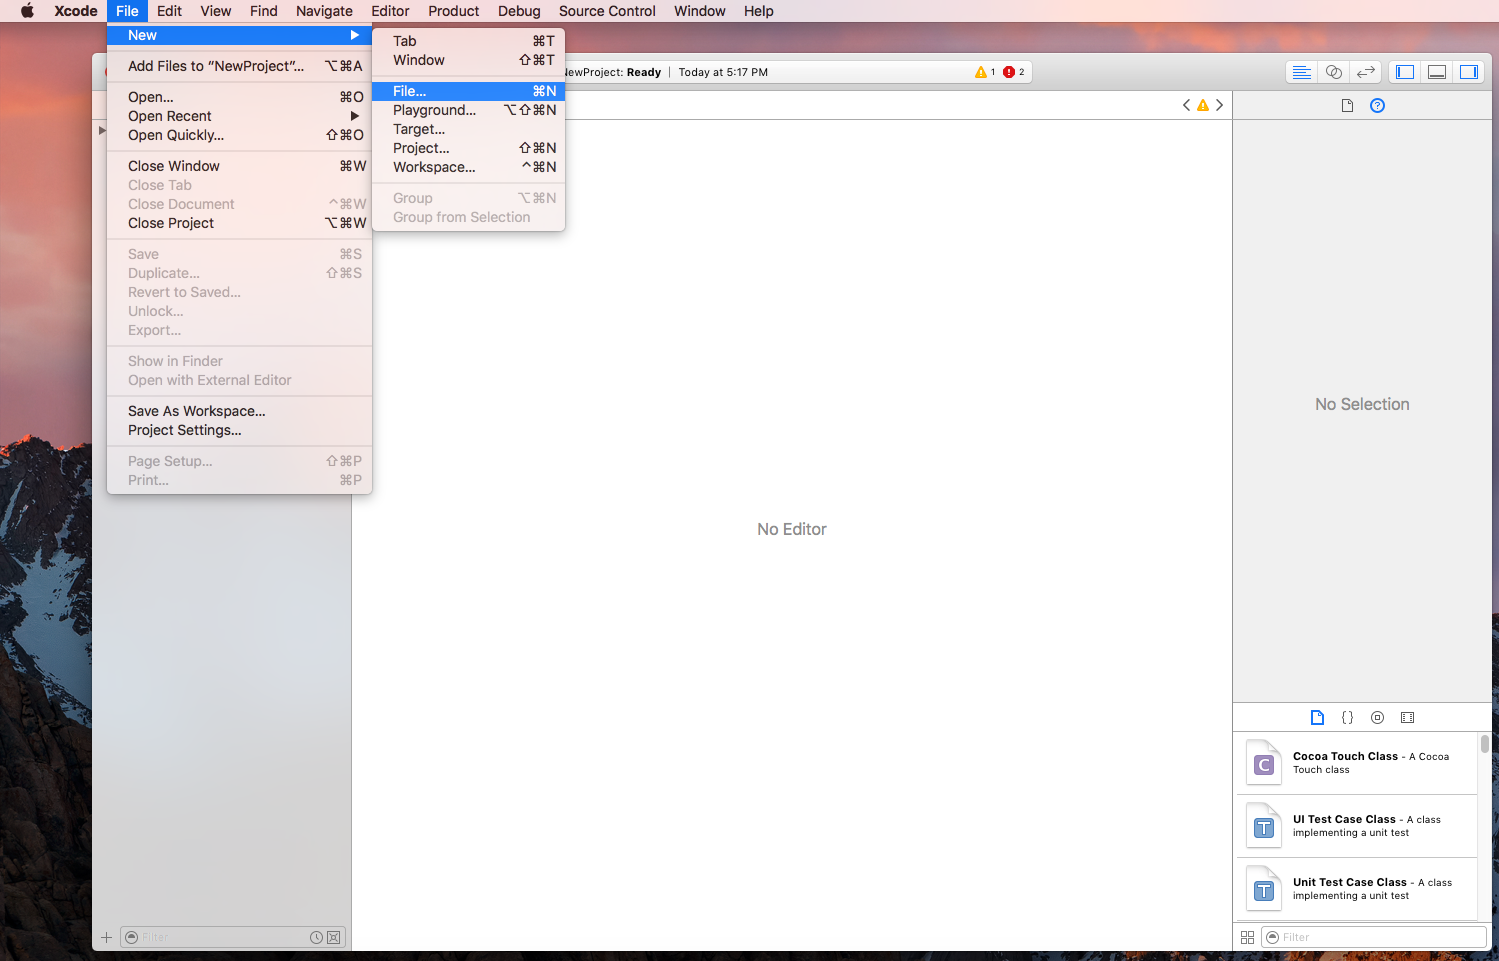The width and height of the screenshot is (1499, 961).
Task: Select Add Files to "NewProject"…
Action: [239, 66]
